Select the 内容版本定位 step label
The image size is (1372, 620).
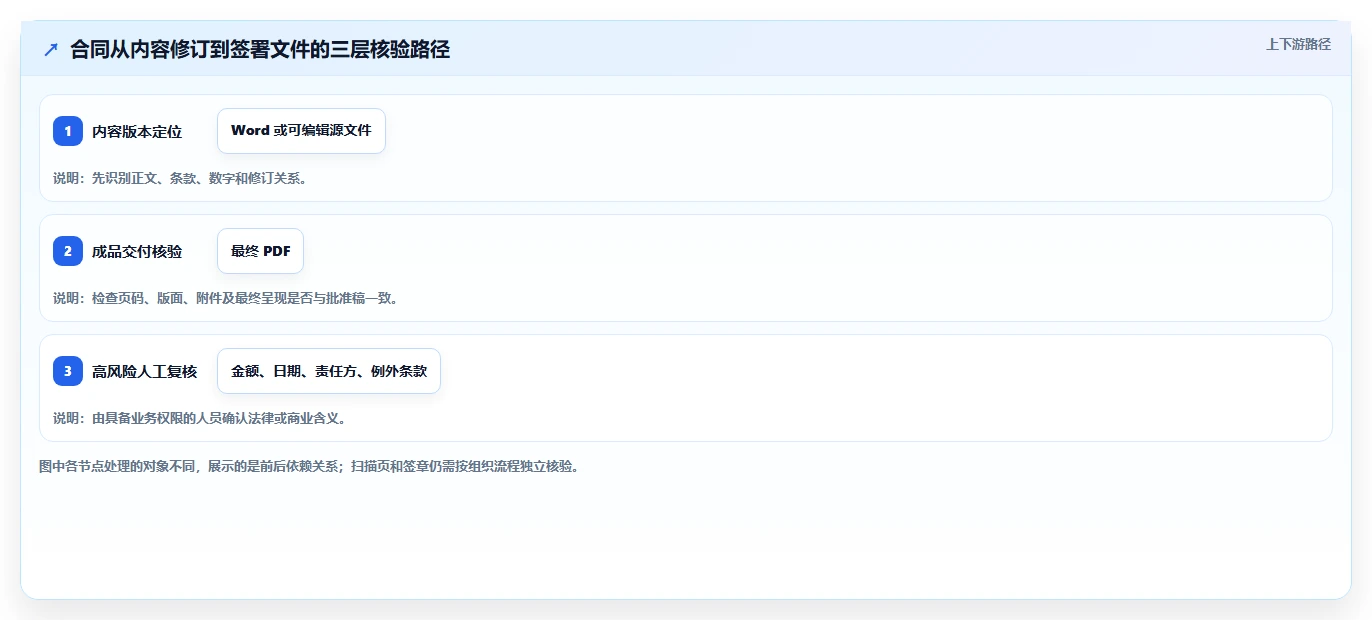pyautogui.click(x=137, y=131)
